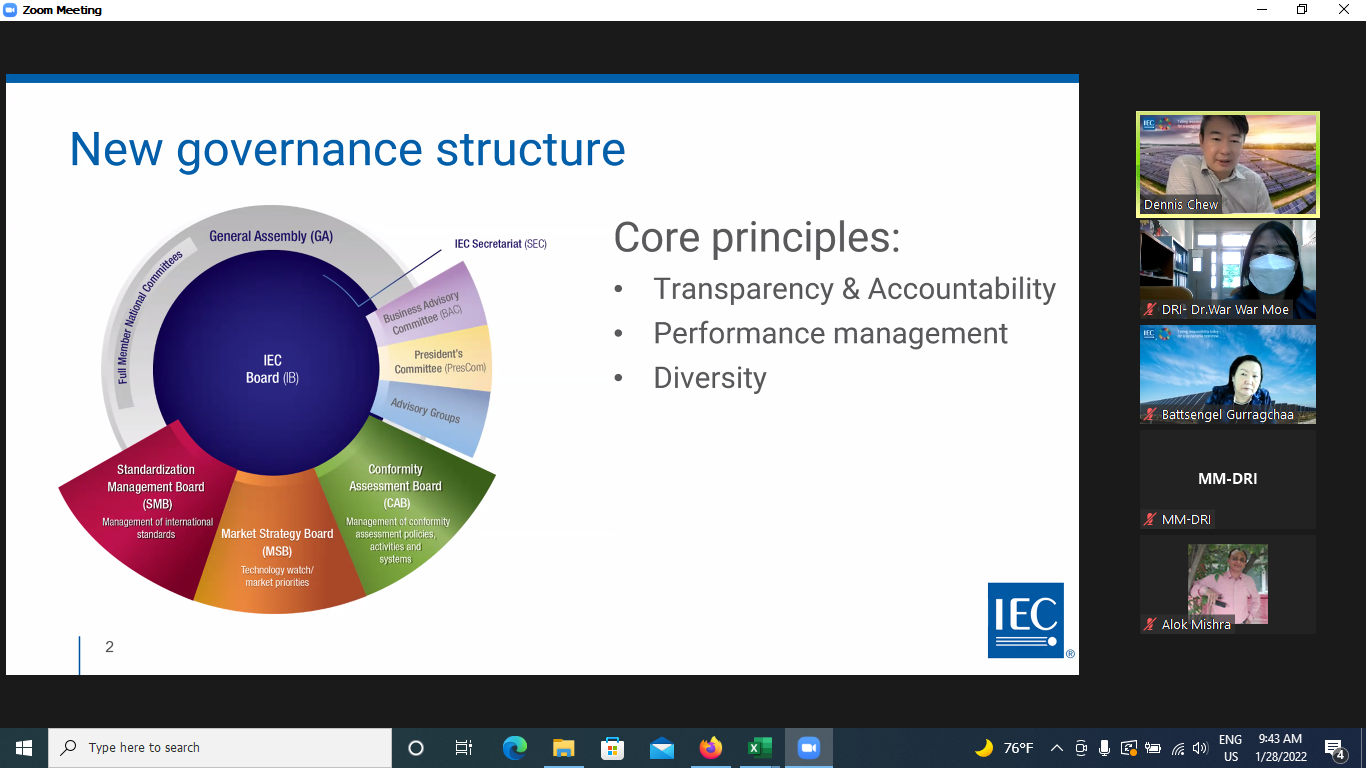Screen dimensions: 1366x768
Task: Open Cortana circle icon in taskbar
Action: click(416, 747)
